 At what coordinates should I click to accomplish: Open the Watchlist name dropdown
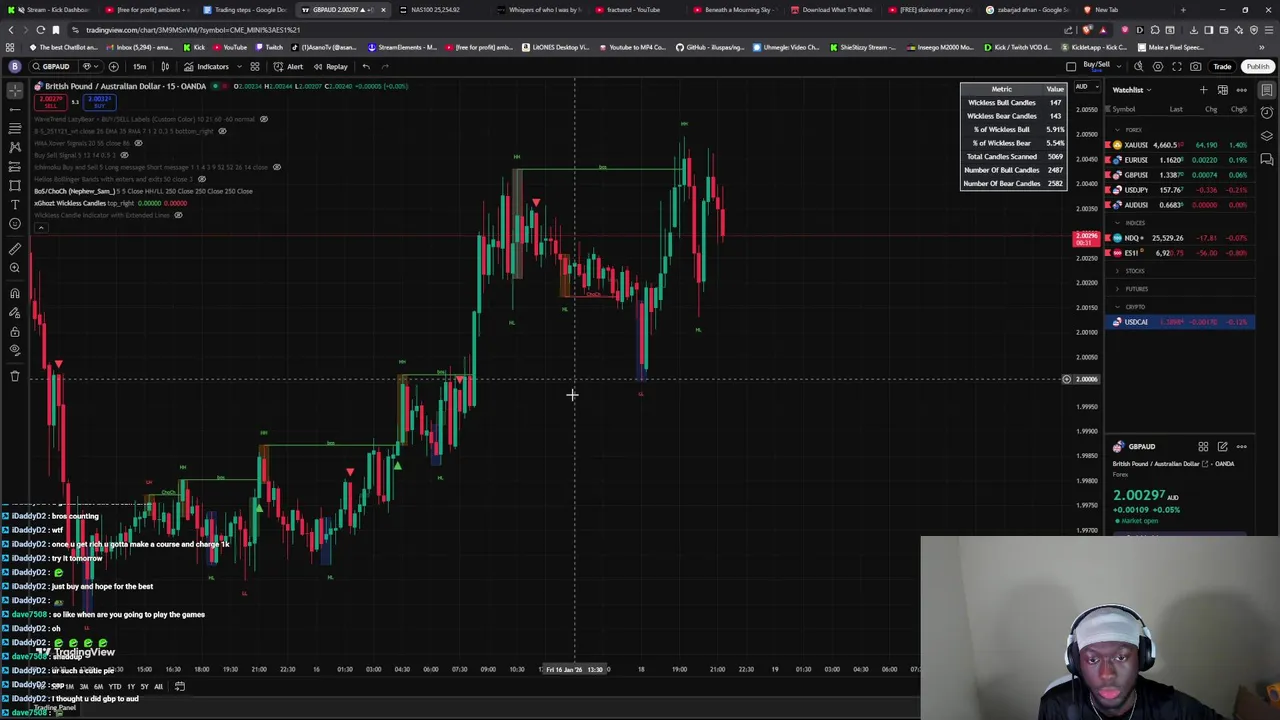pyautogui.click(x=1132, y=90)
